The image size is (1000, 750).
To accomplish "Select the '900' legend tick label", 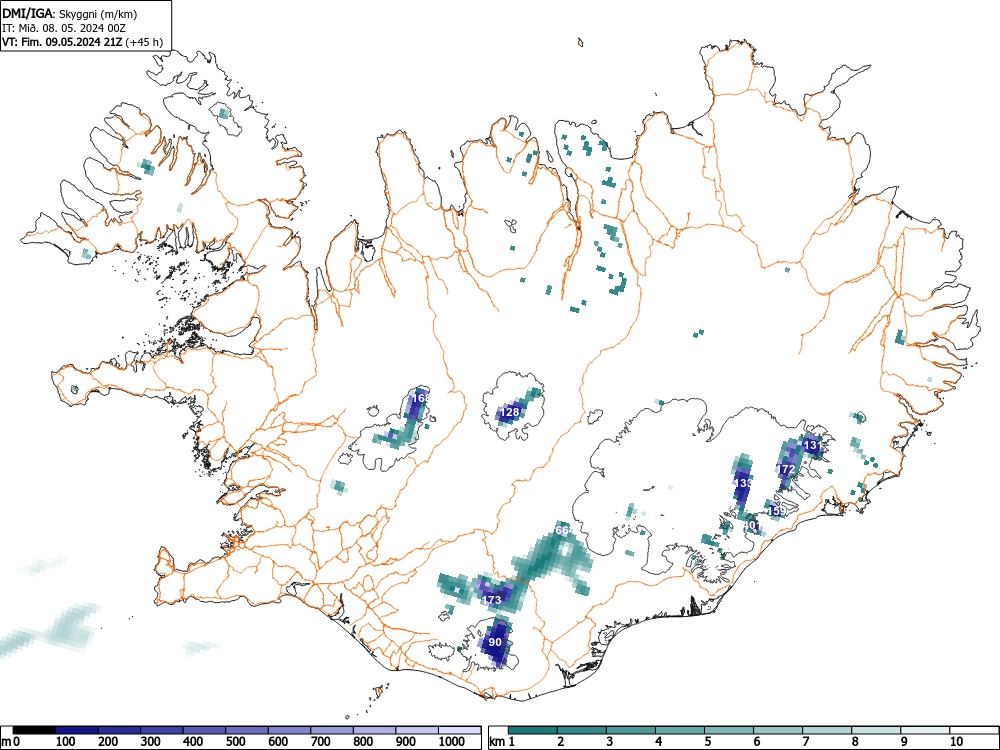I will (x=406, y=742).
